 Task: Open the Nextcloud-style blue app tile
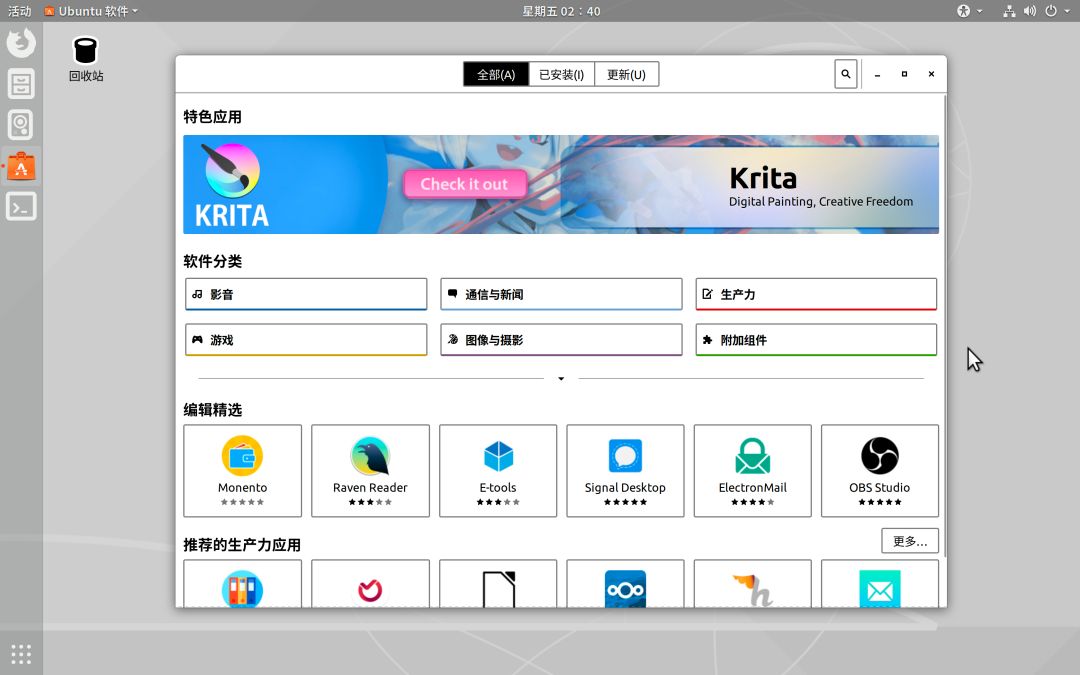click(x=625, y=583)
